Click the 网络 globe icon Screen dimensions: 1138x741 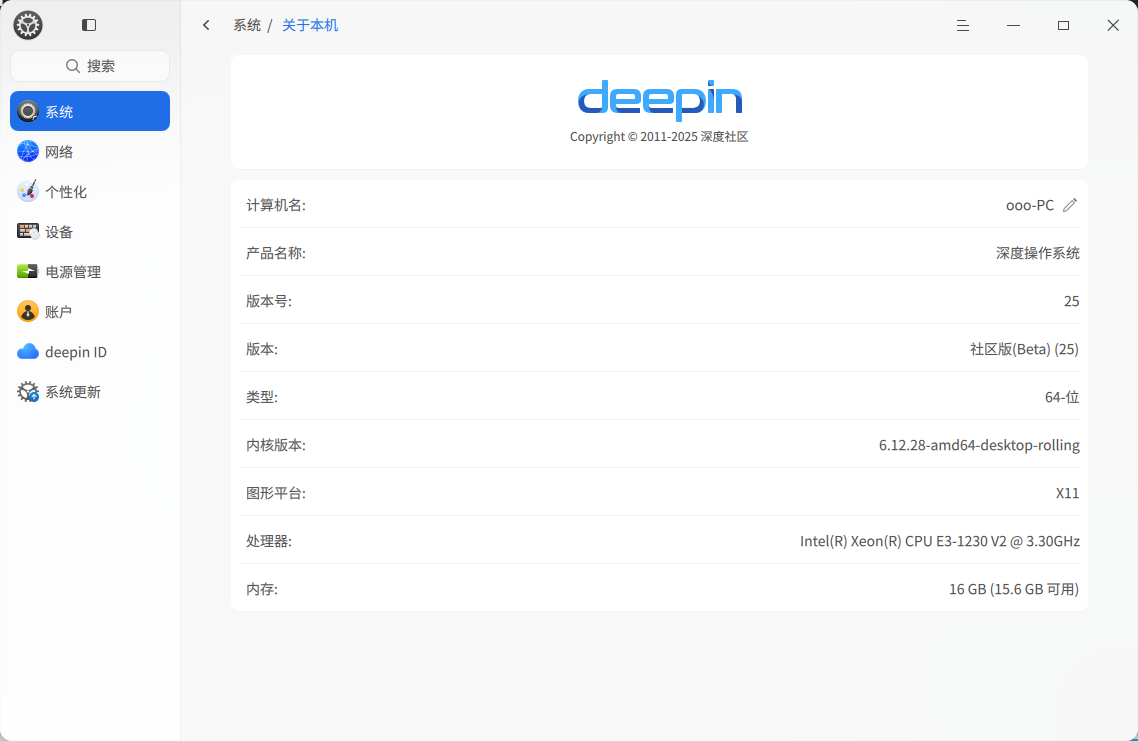tap(28, 151)
